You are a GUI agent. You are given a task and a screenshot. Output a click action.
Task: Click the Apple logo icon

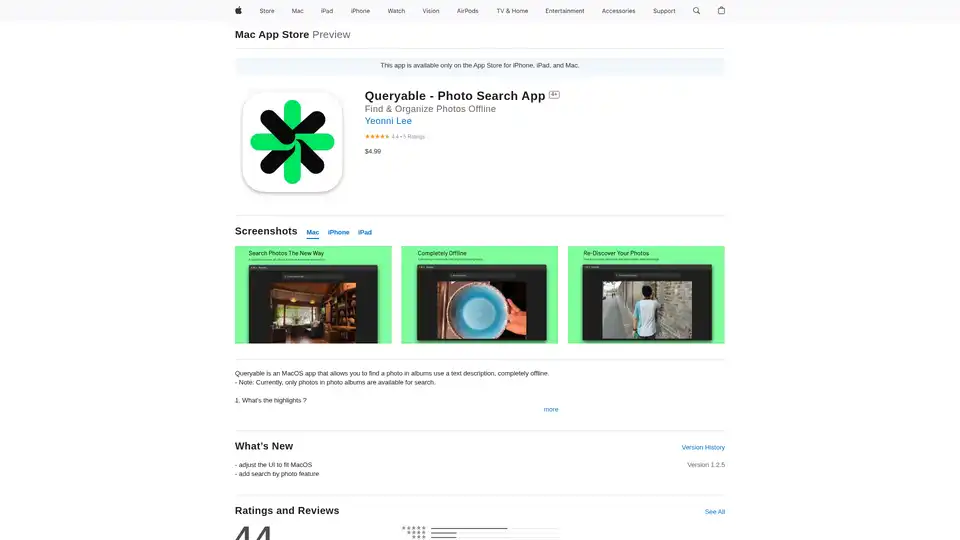(x=238, y=11)
